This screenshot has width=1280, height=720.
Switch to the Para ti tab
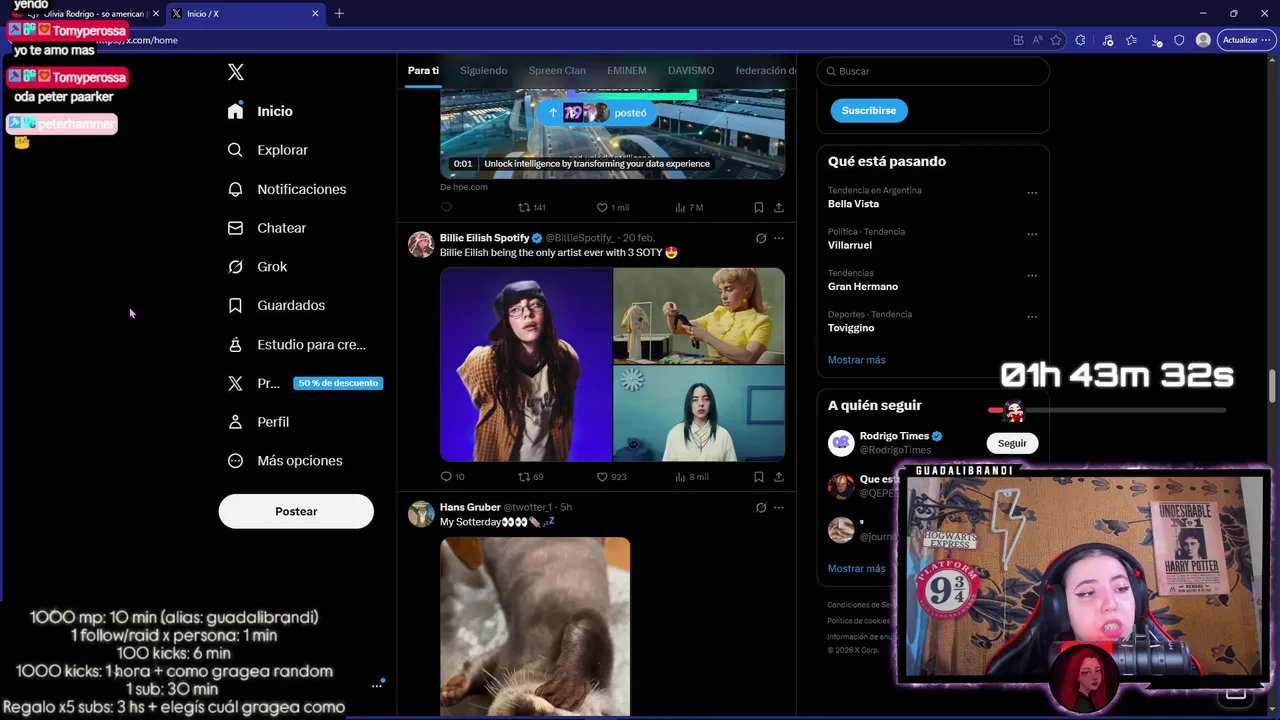tap(423, 71)
